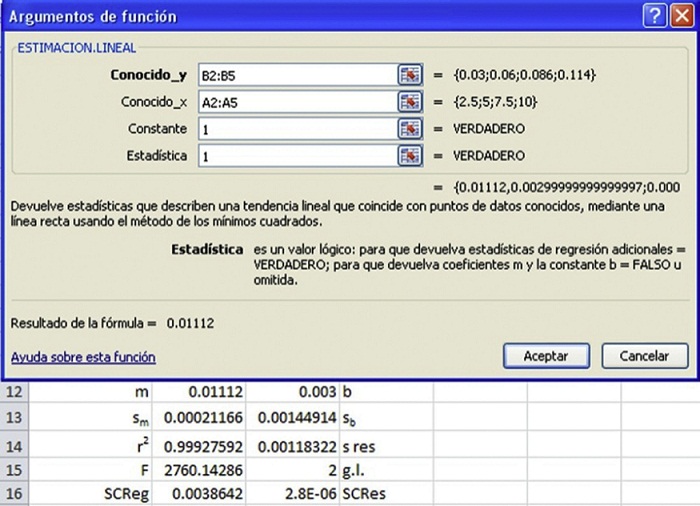
Task: Click the range selector icon for Conocido_x
Action: pyautogui.click(x=409, y=102)
